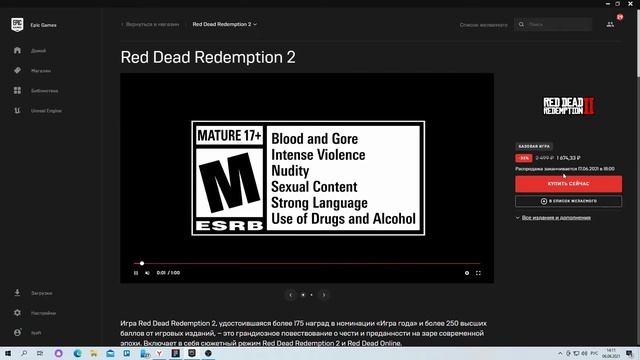The width and height of the screenshot is (640, 360).
Task: Click the ESRB Mature 17+ video frame
Action: click(308, 178)
